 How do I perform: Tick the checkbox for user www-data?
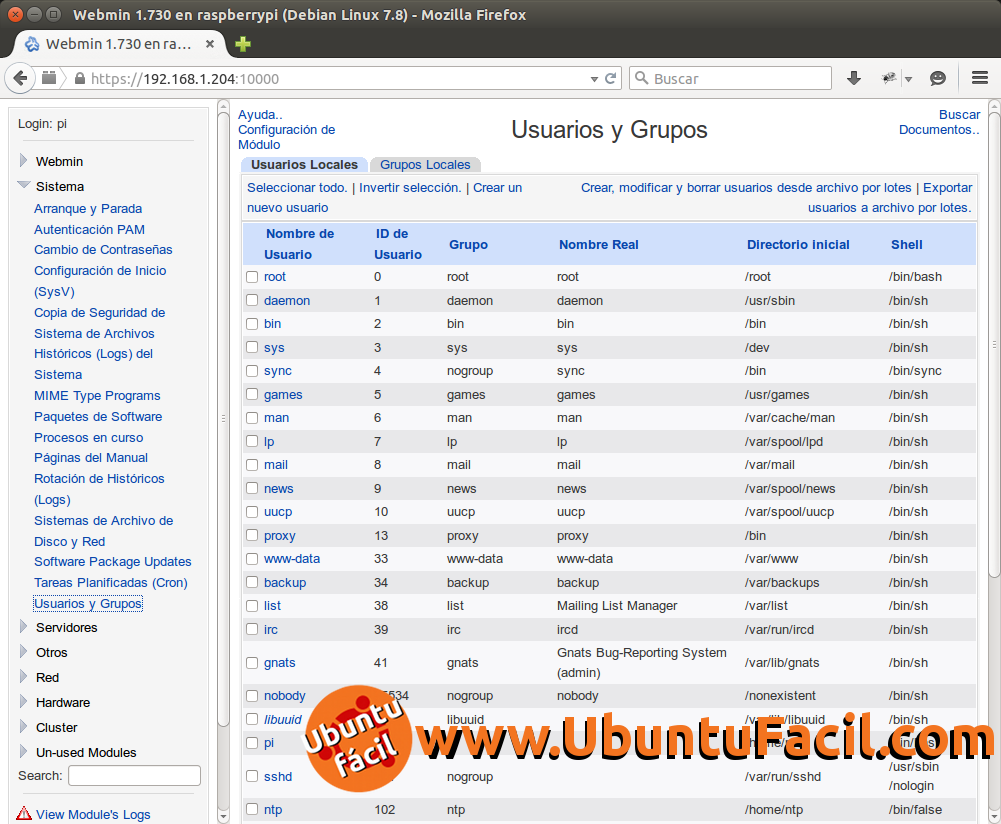coord(252,558)
